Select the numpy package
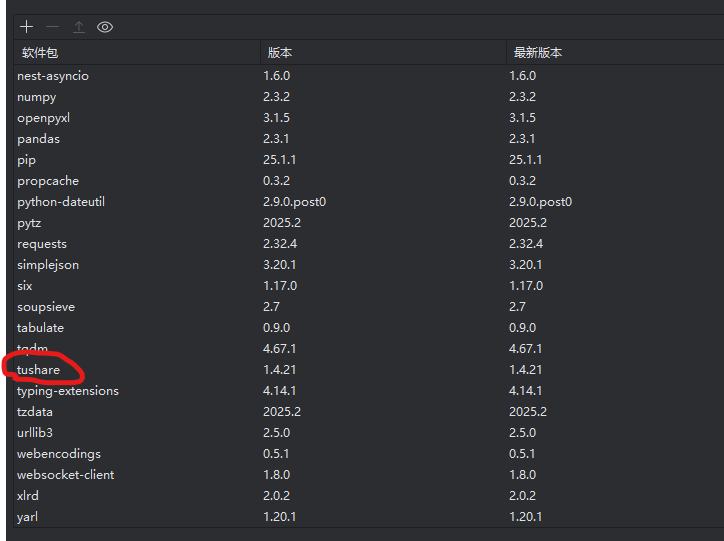724x541 pixels. click(36, 97)
